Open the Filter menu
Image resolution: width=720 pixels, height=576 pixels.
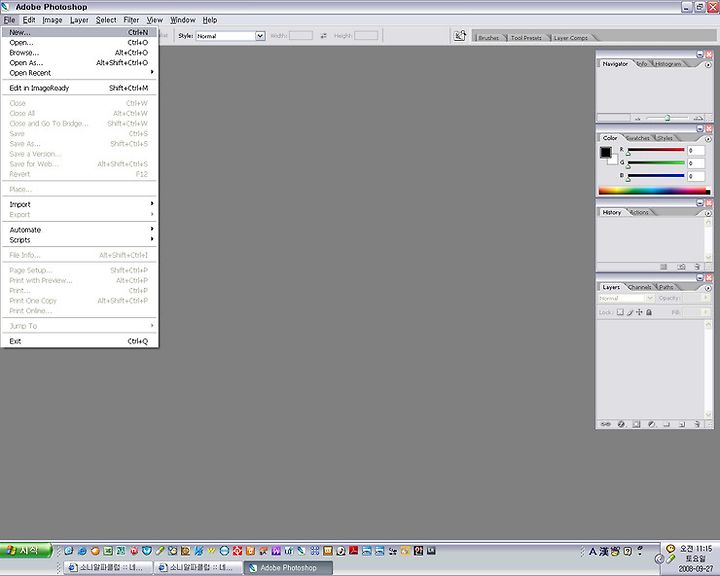(131, 20)
